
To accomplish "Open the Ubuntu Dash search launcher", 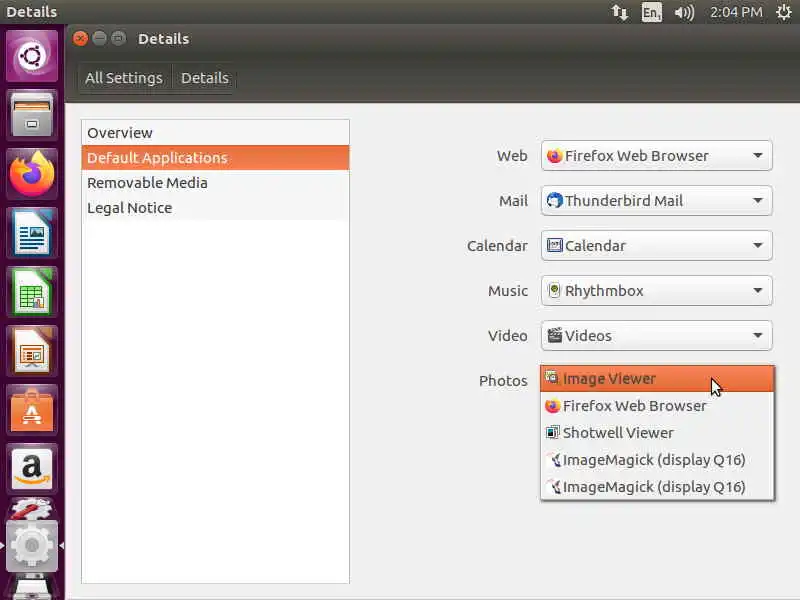I will pos(32,56).
